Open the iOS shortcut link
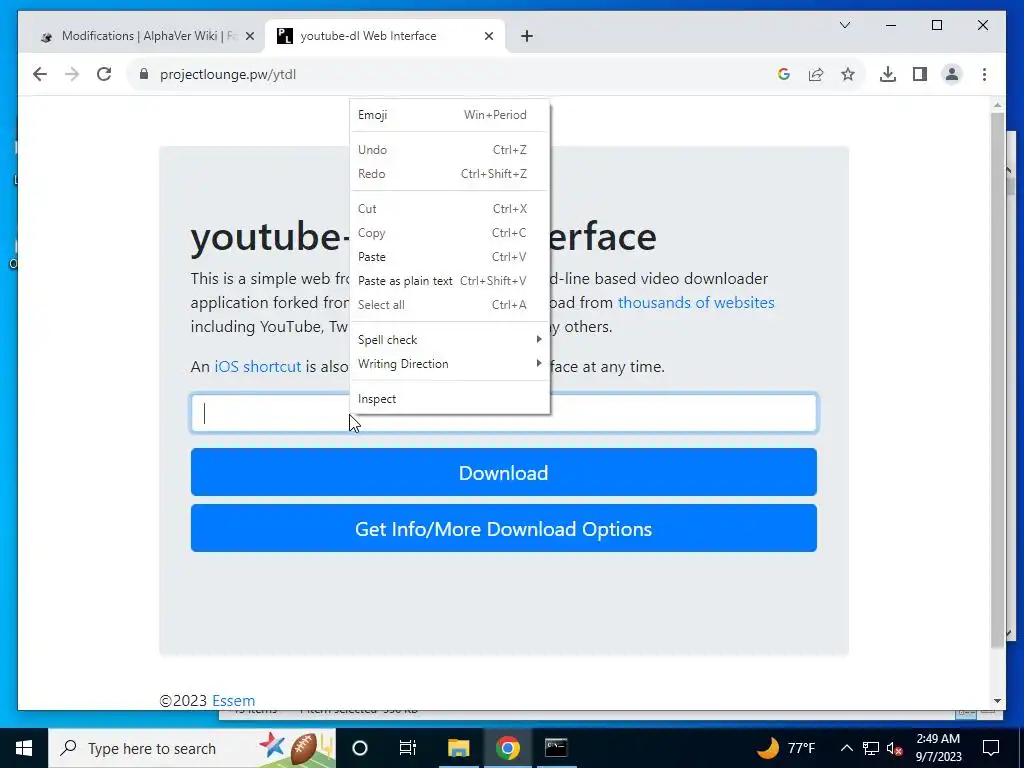Image resolution: width=1024 pixels, height=768 pixels. point(258,366)
